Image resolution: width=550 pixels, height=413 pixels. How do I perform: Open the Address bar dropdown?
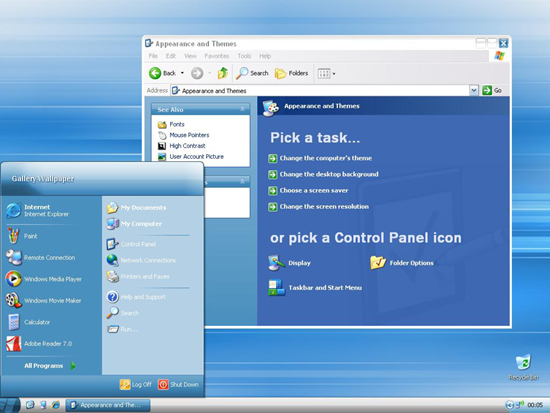(474, 91)
